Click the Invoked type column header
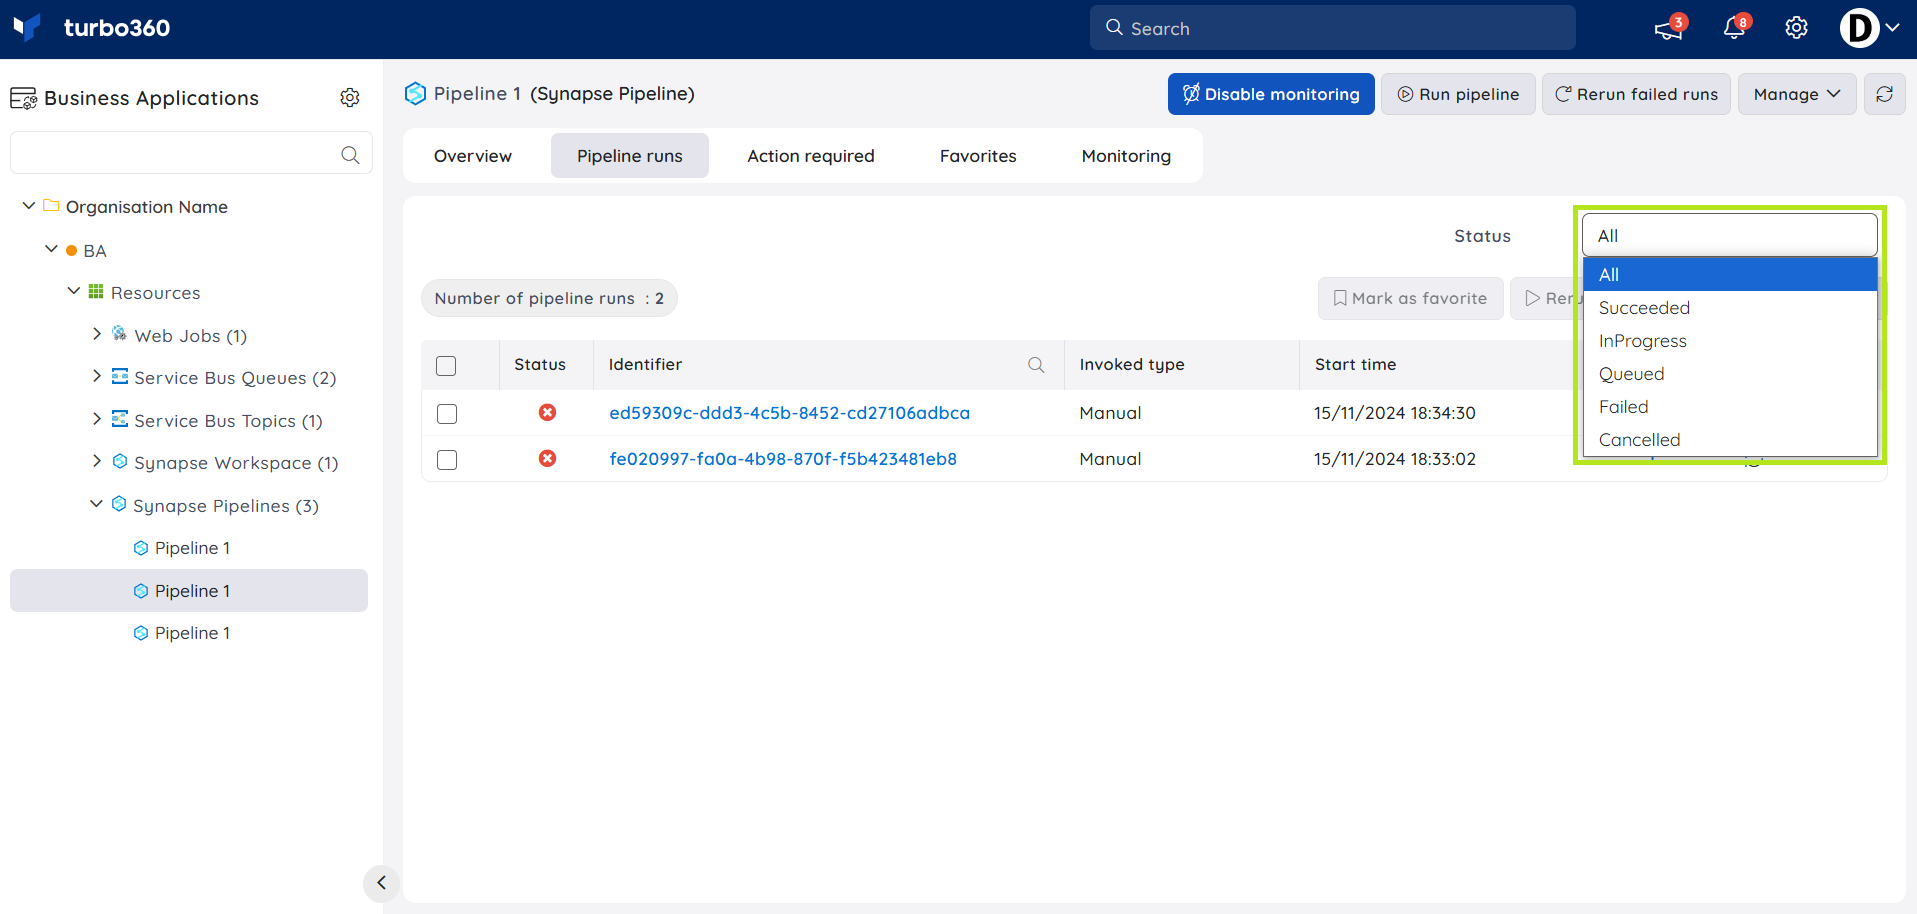 [1132, 365]
